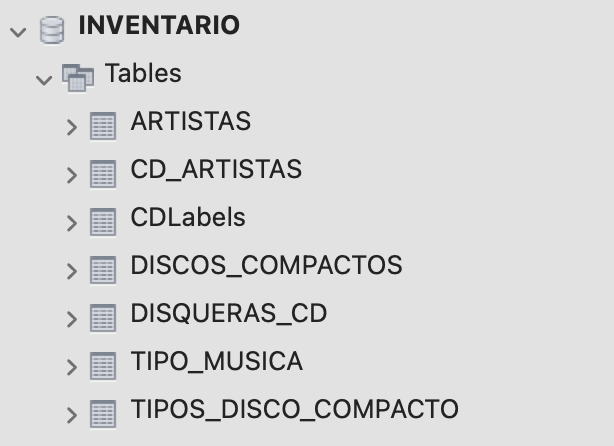The image size is (614, 446).
Task: Select the Tables group label
Action: tap(143, 73)
